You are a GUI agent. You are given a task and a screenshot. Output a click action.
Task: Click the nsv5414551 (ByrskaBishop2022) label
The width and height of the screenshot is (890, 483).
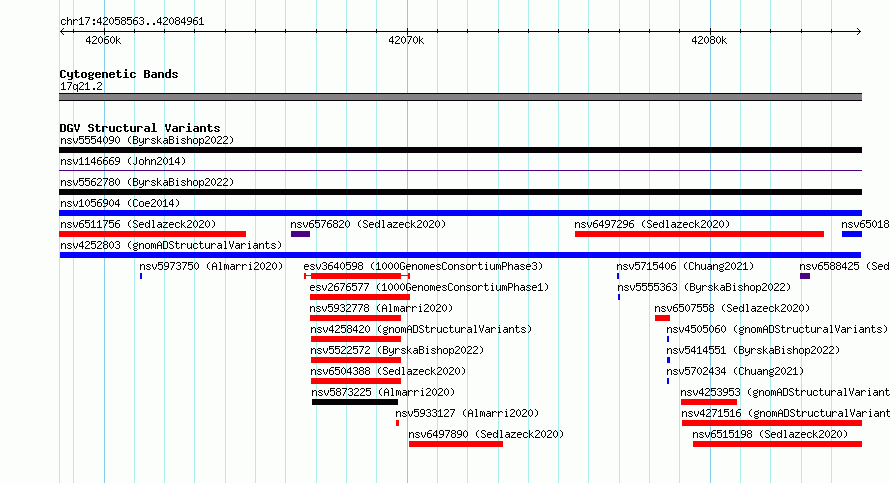(x=753, y=350)
